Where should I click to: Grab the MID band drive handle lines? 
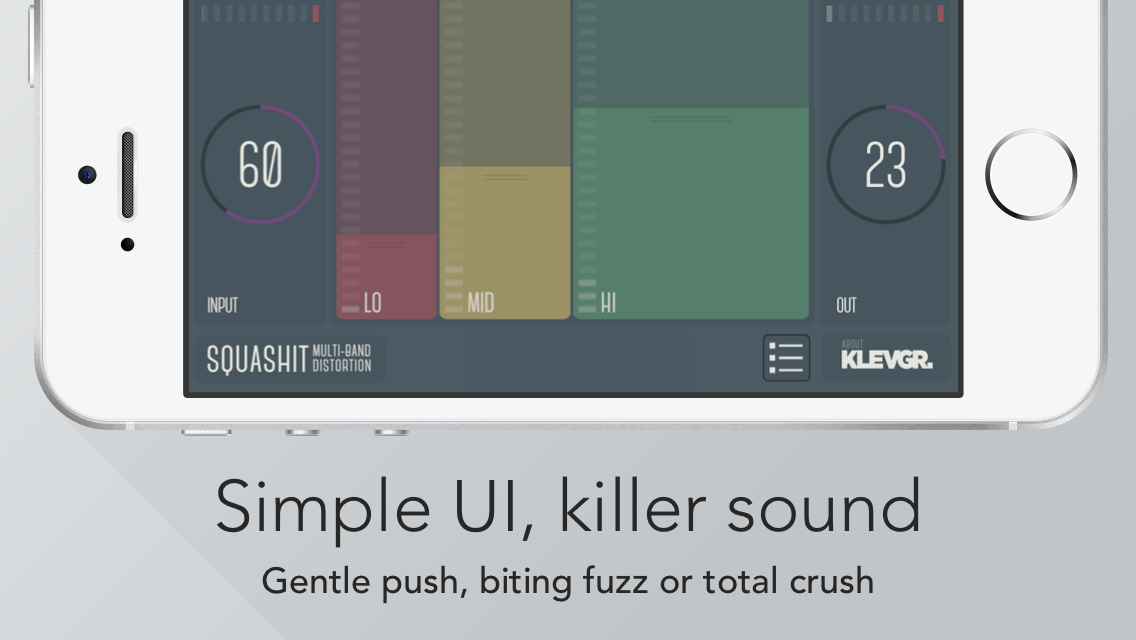[505, 177]
